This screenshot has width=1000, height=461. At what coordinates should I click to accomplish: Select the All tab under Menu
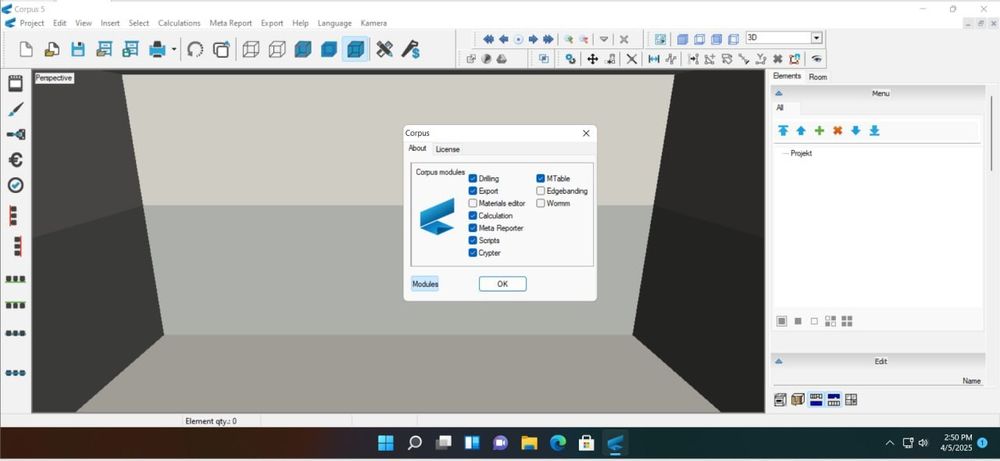click(780, 108)
